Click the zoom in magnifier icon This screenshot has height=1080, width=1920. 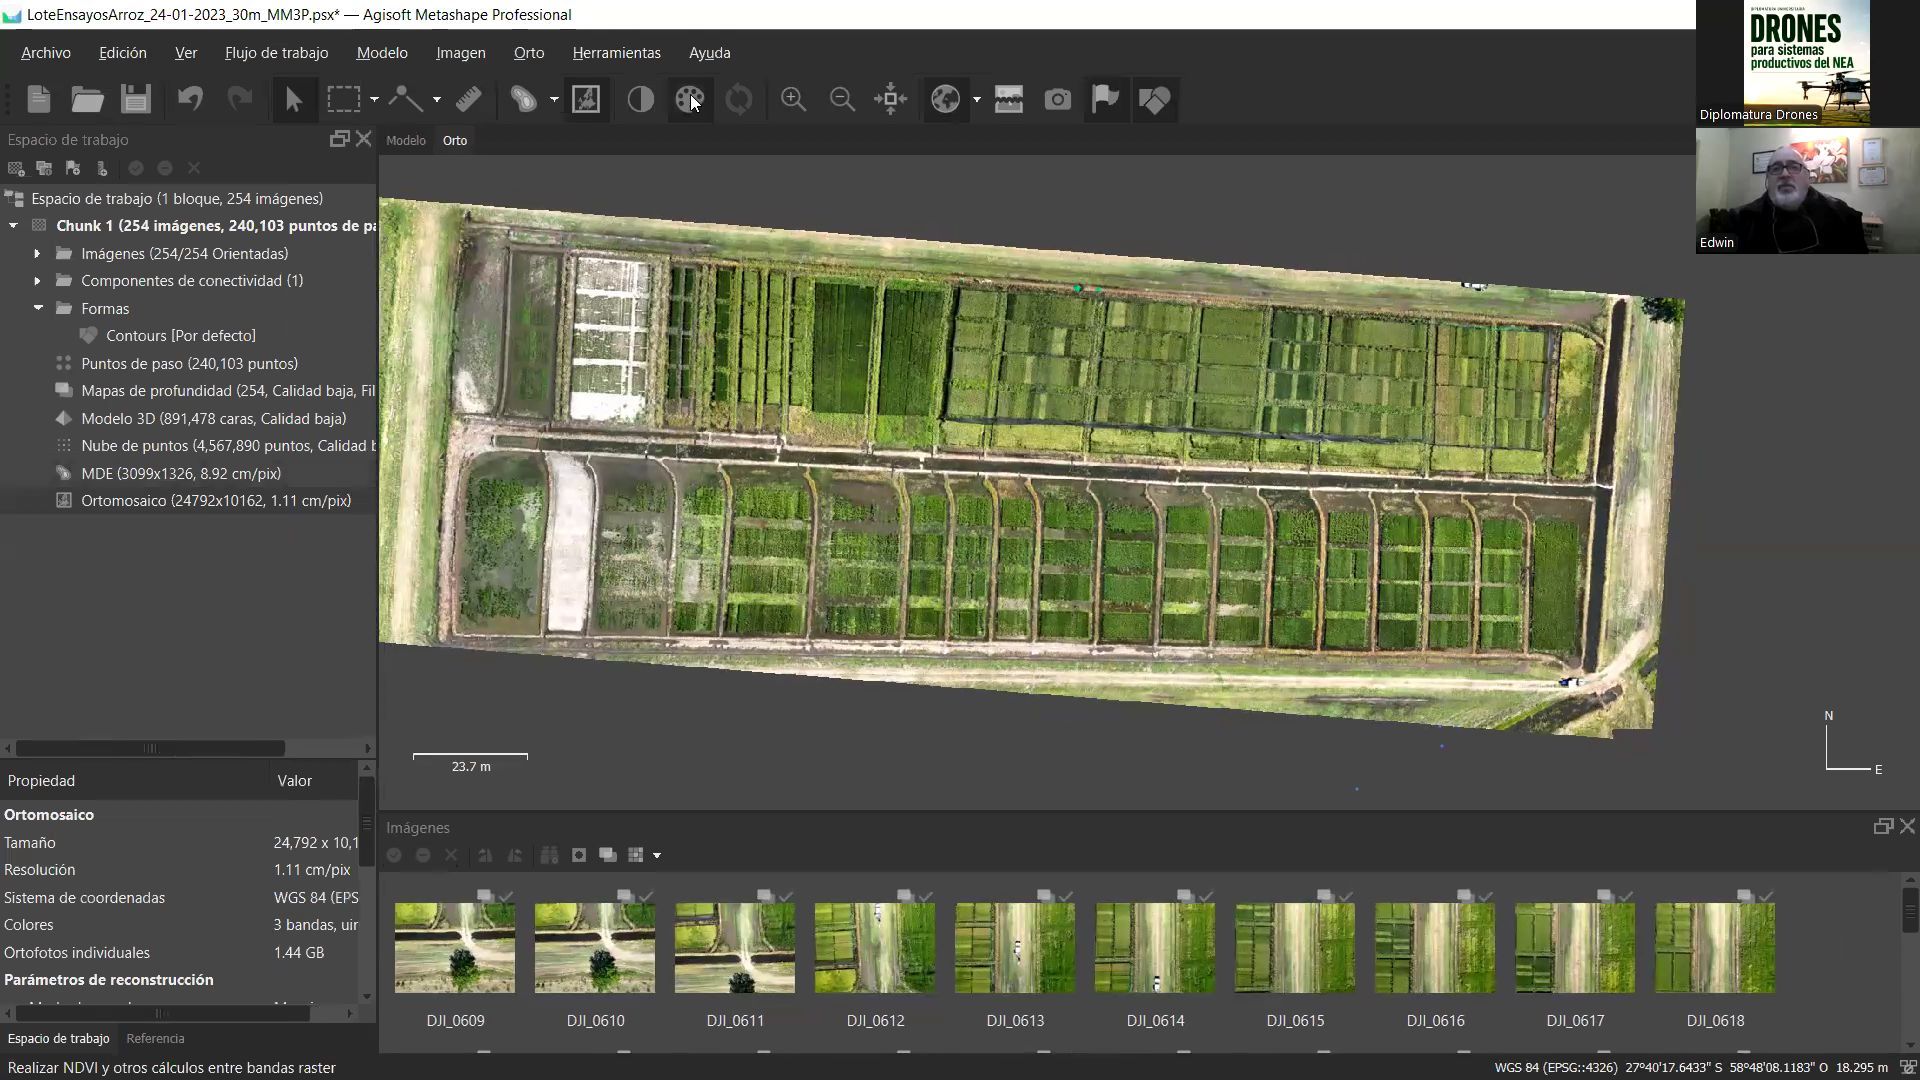click(x=793, y=99)
